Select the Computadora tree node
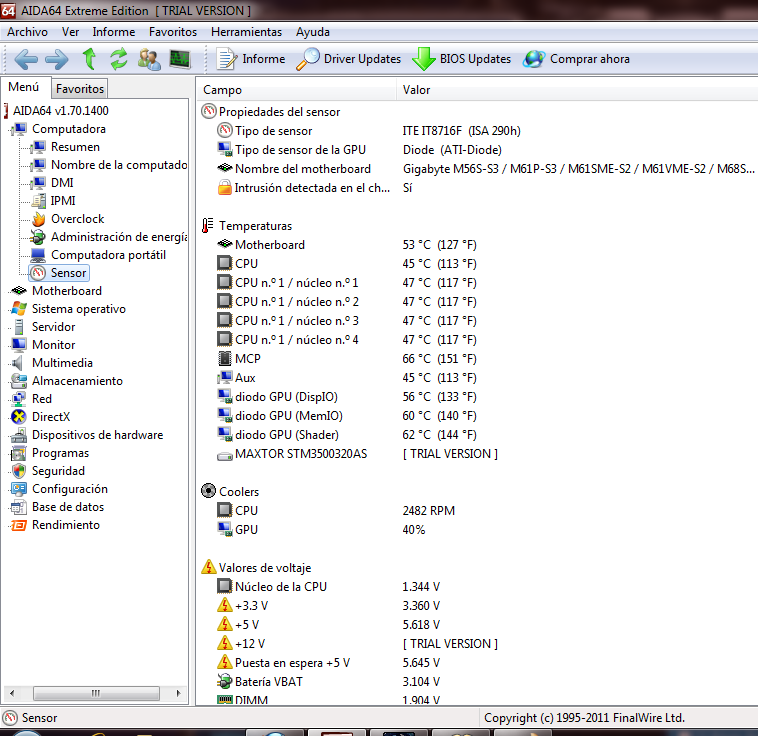 click(x=69, y=129)
